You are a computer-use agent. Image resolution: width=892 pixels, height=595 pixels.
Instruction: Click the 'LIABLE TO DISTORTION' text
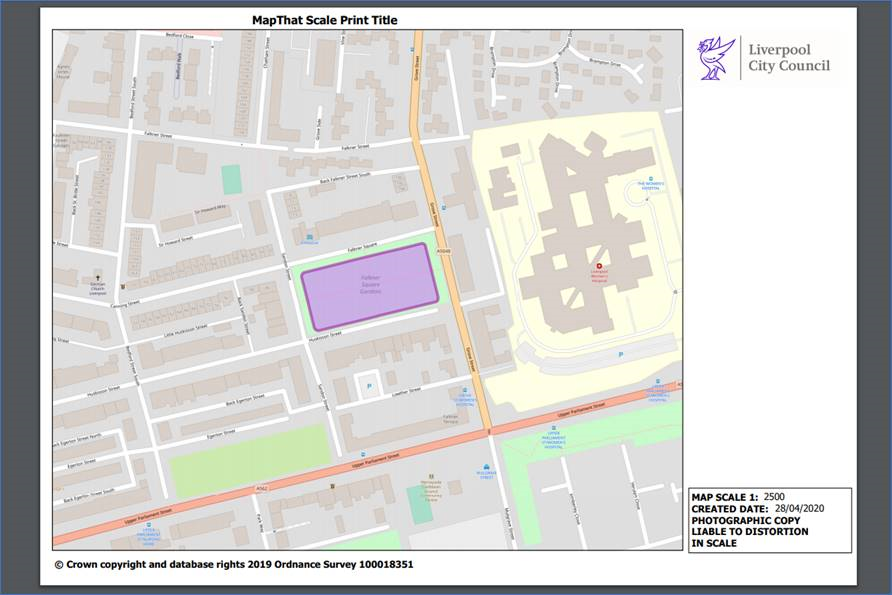tap(750, 531)
